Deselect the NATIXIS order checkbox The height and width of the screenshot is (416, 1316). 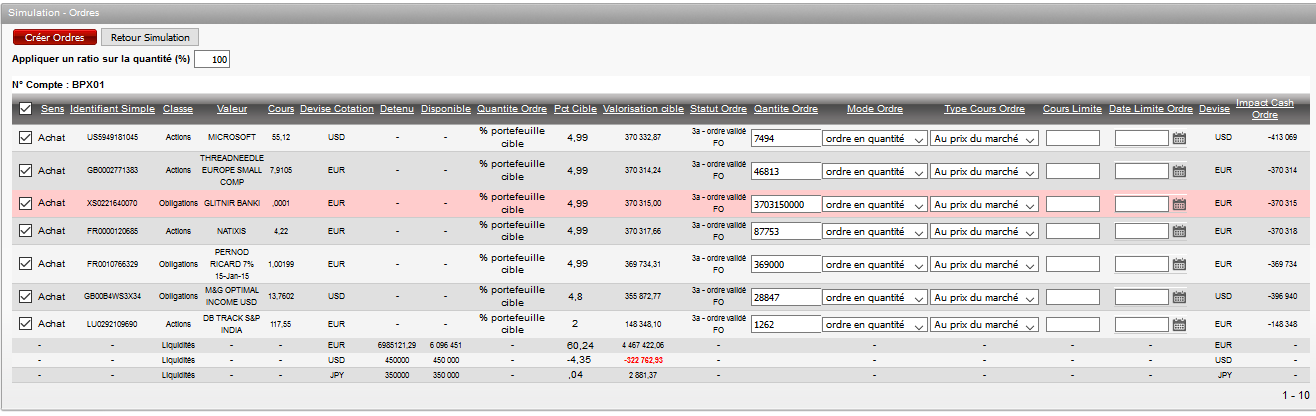tap(26, 231)
